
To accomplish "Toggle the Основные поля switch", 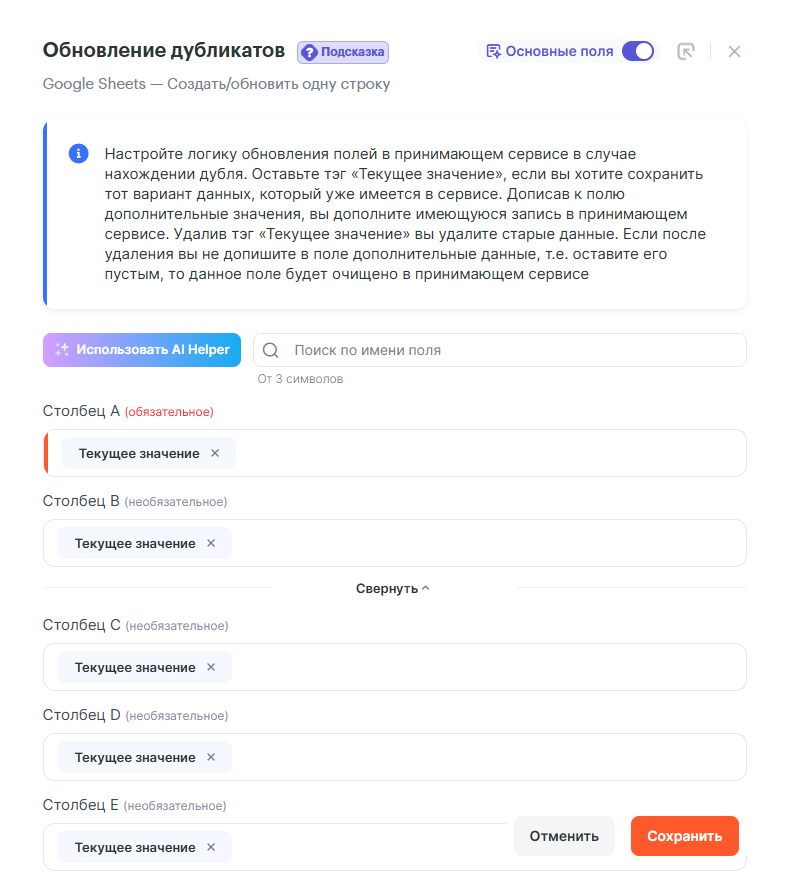I will pos(637,51).
